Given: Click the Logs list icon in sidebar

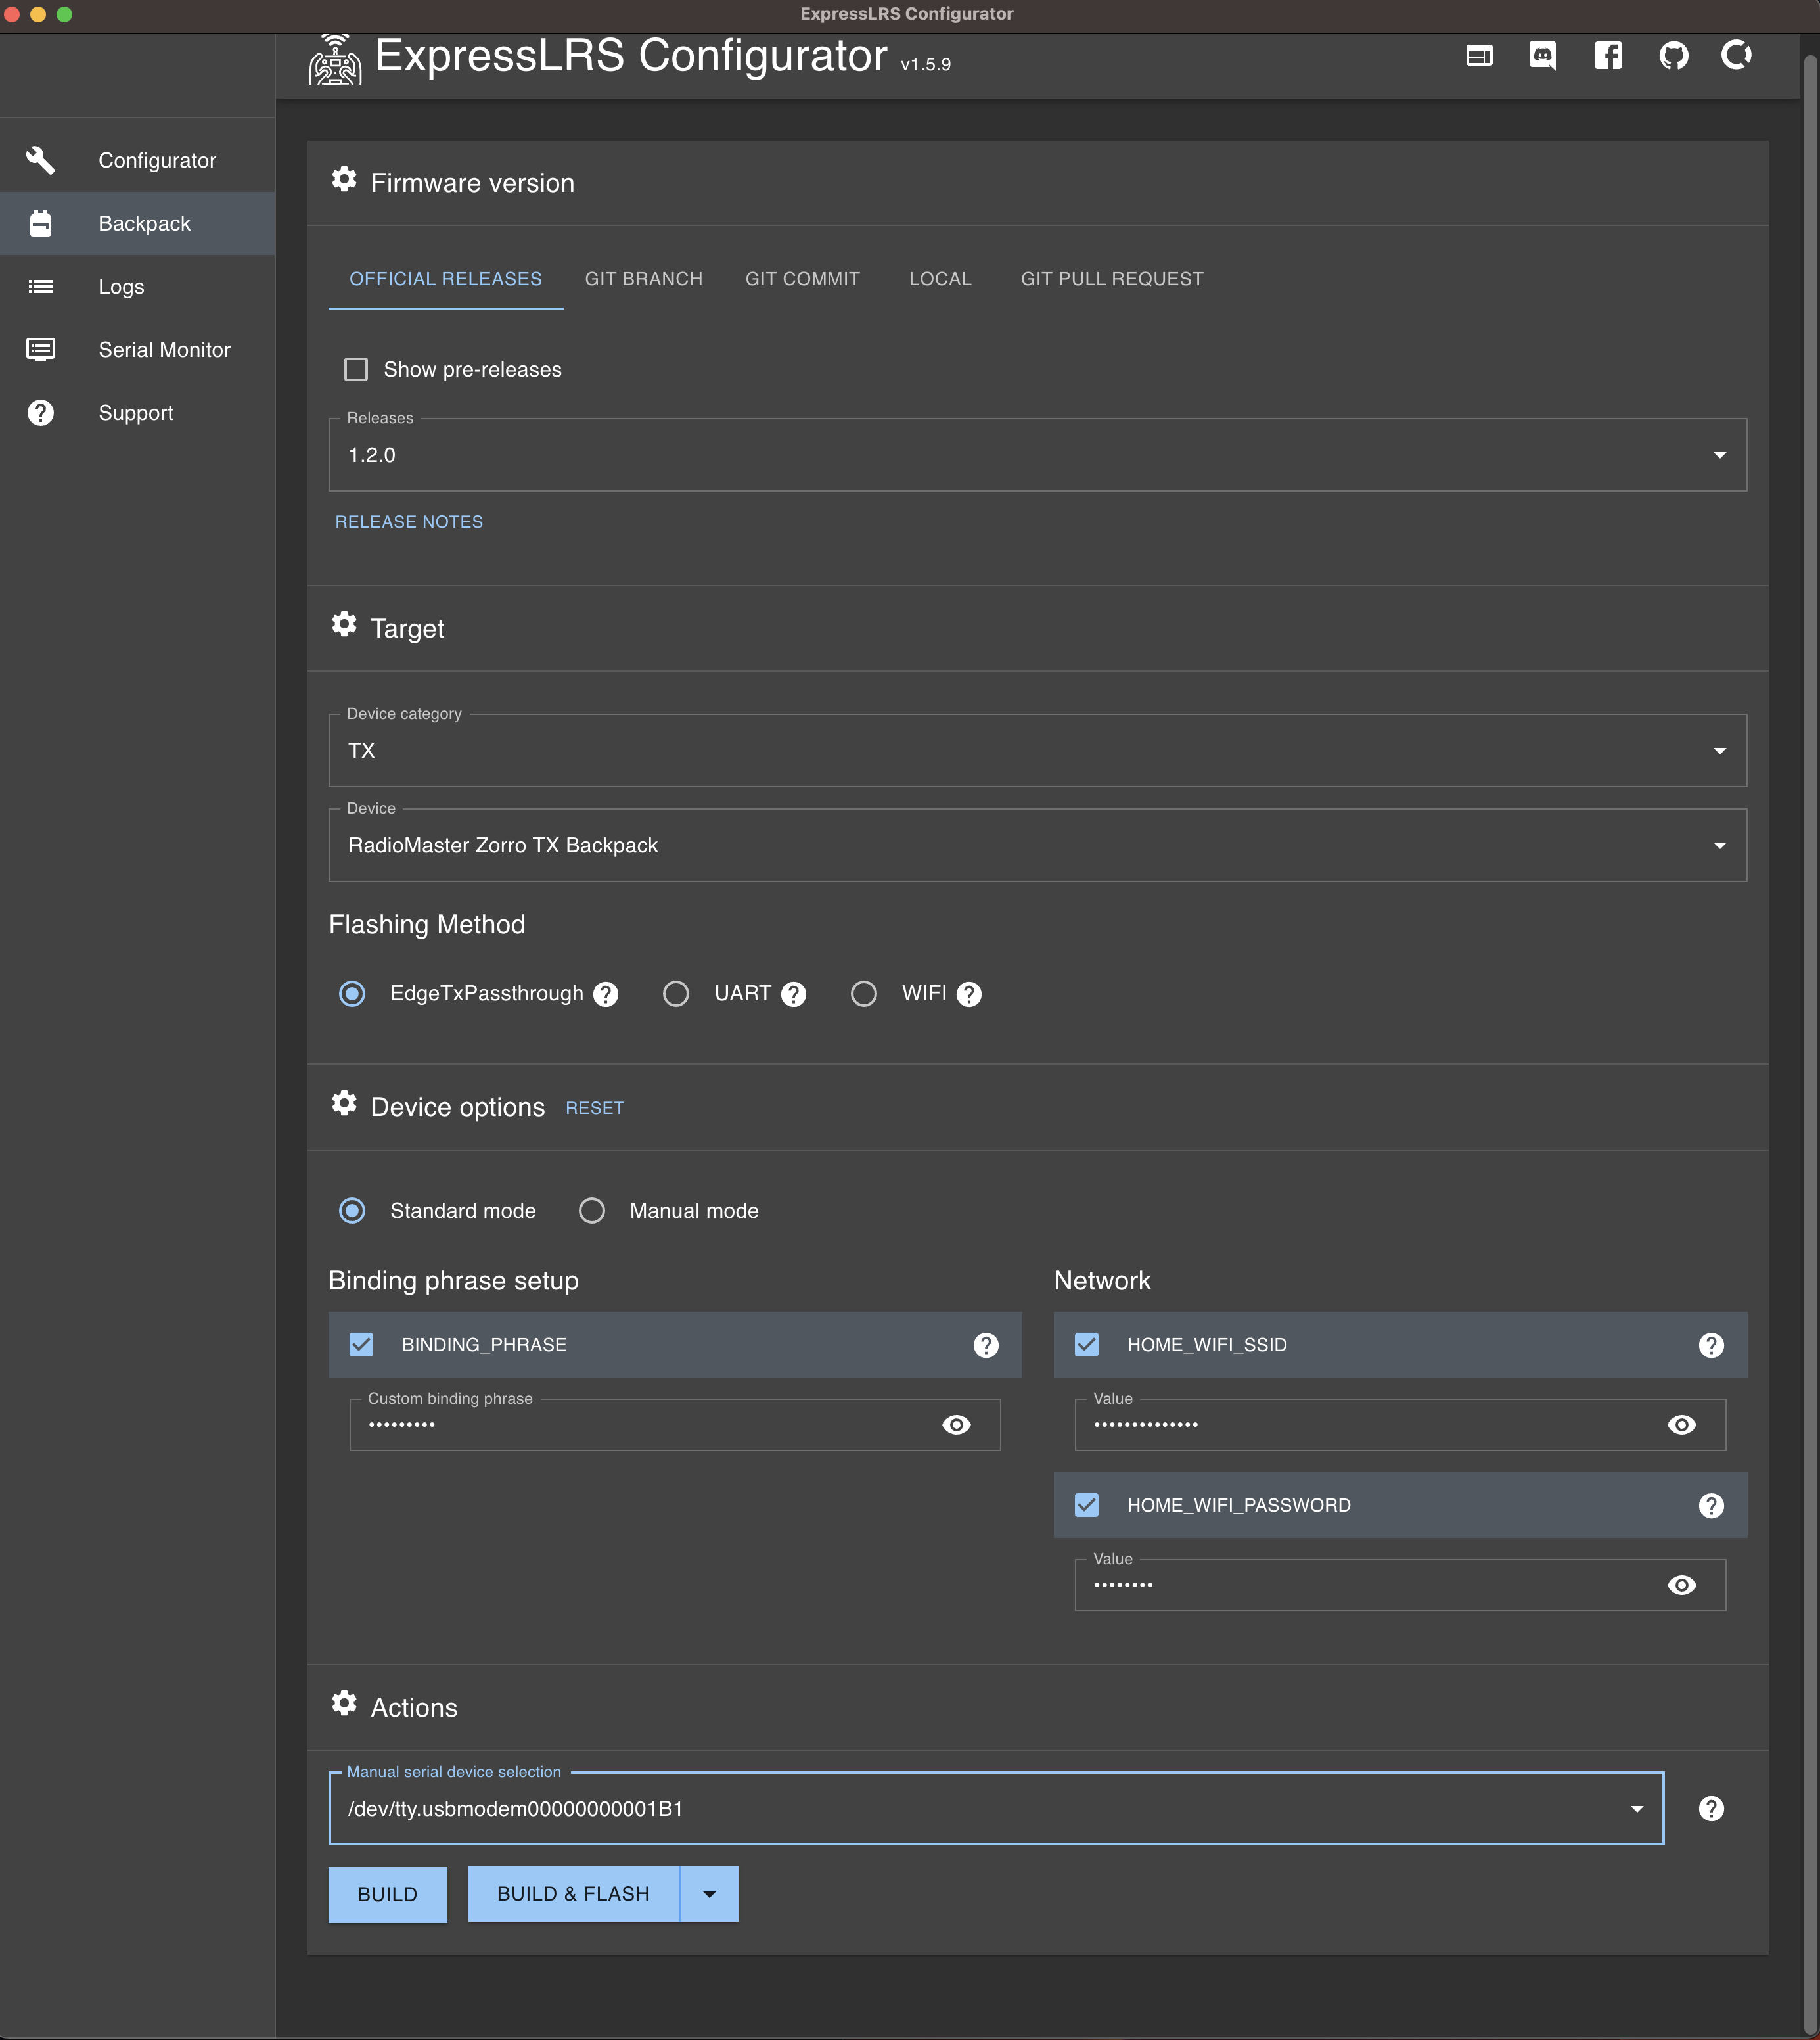Looking at the screenshot, I should [40, 286].
